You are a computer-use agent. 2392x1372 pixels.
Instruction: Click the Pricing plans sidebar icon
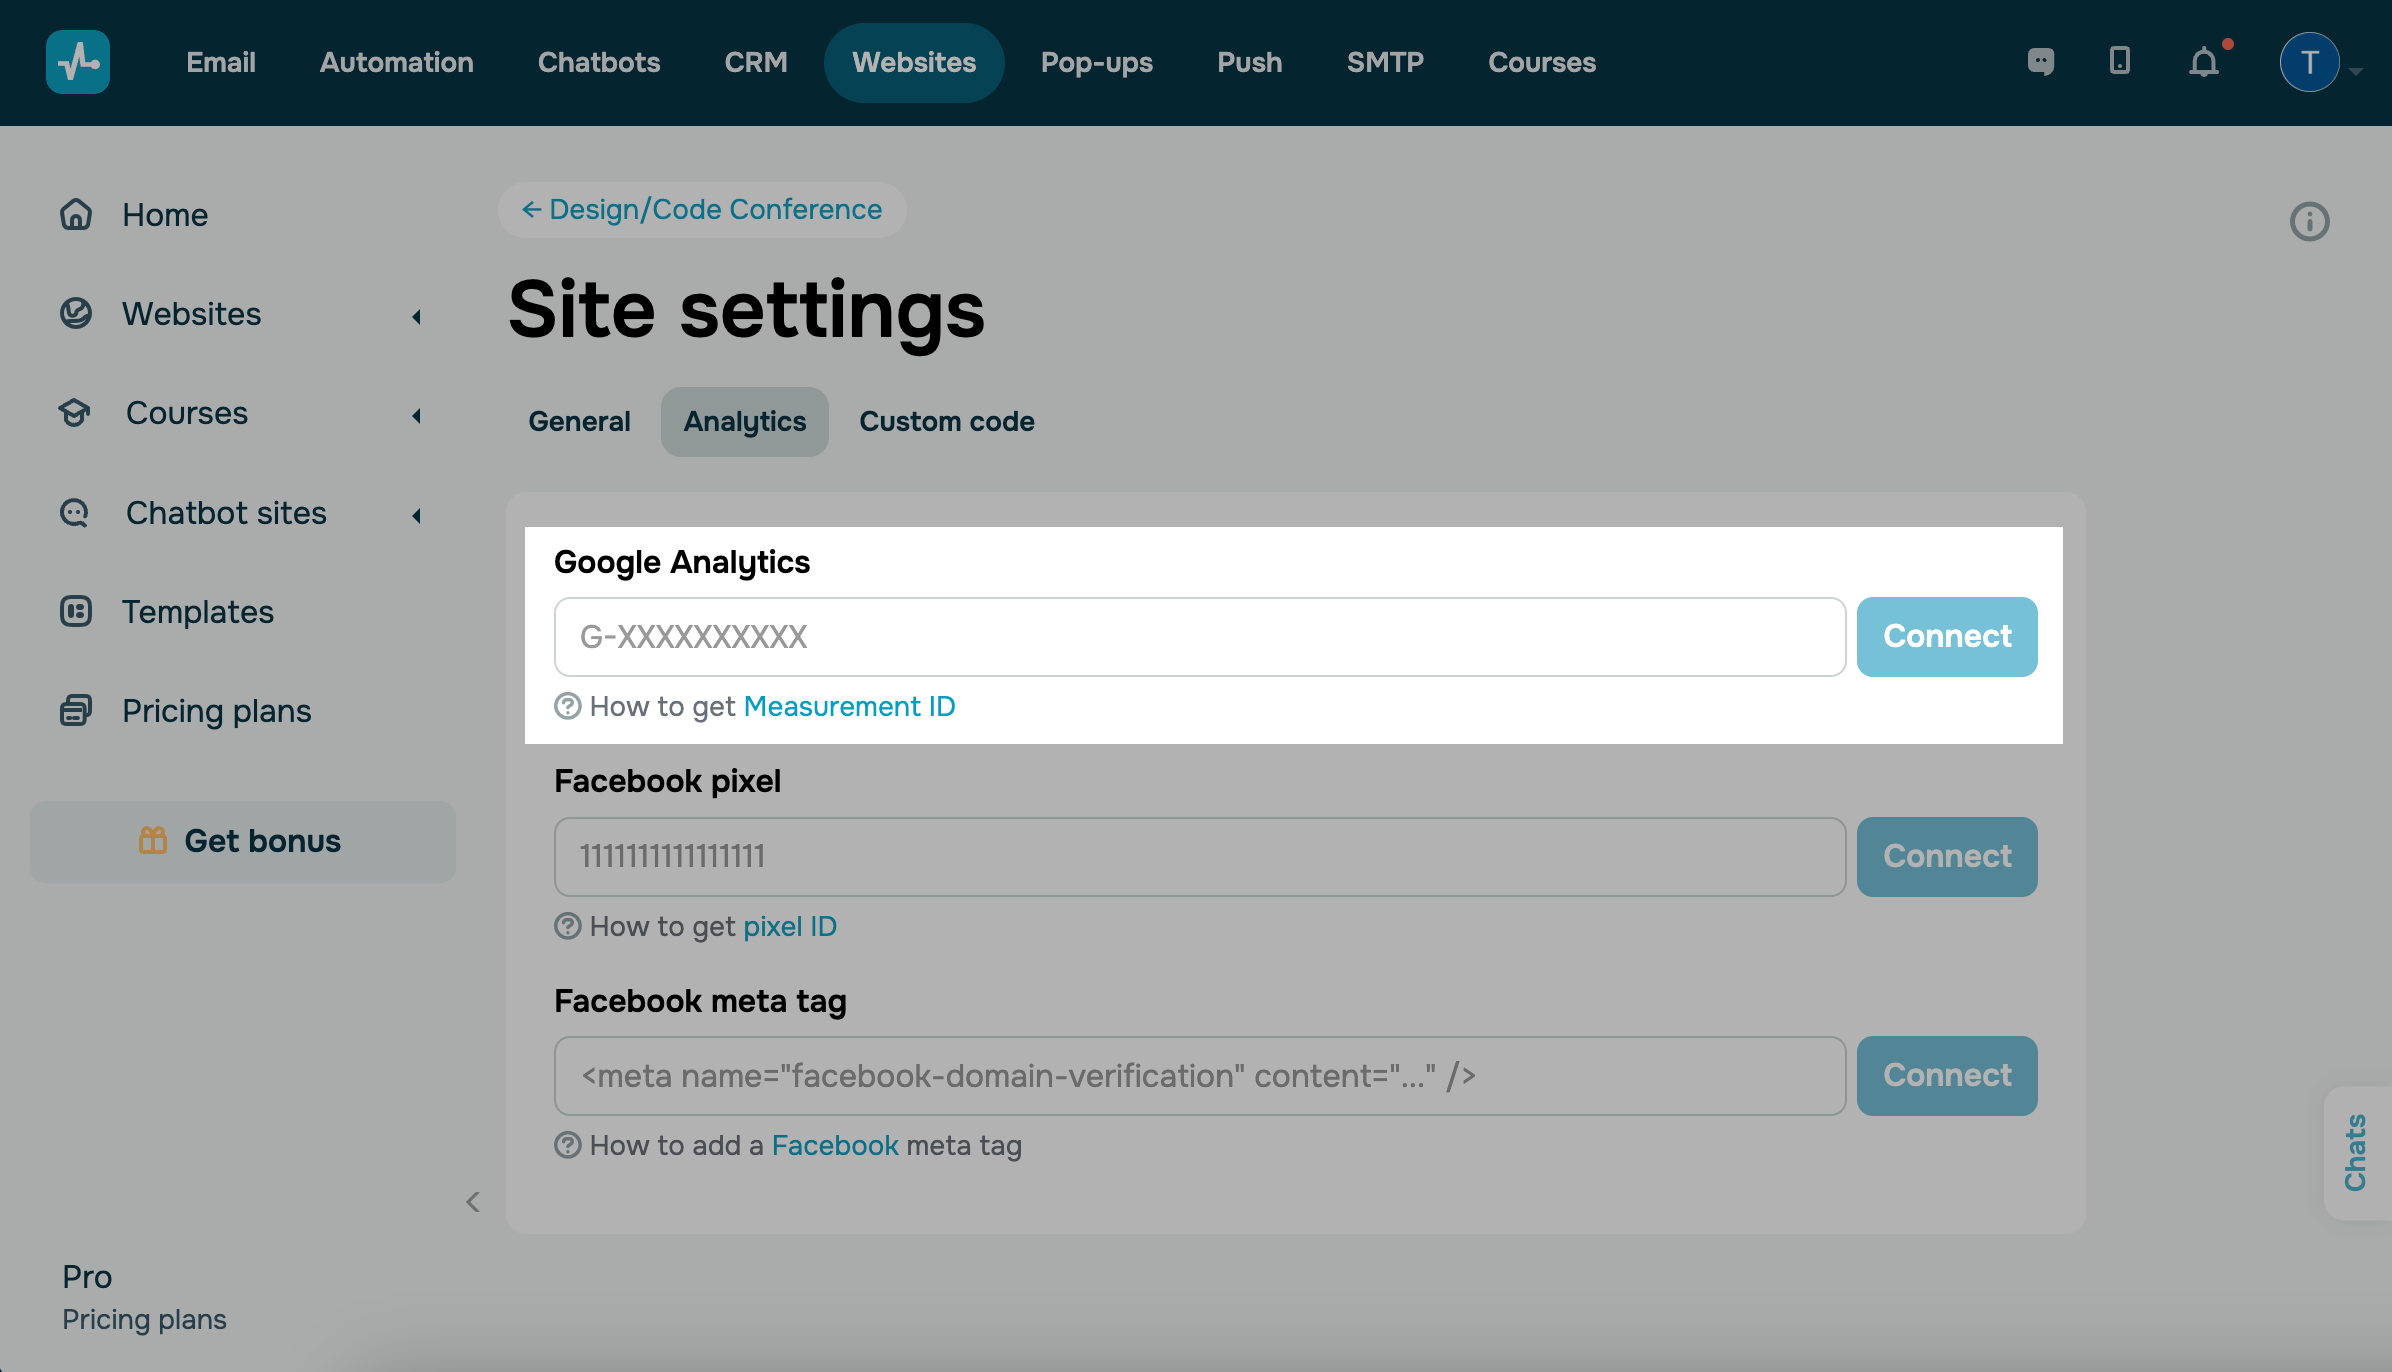coord(76,710)
